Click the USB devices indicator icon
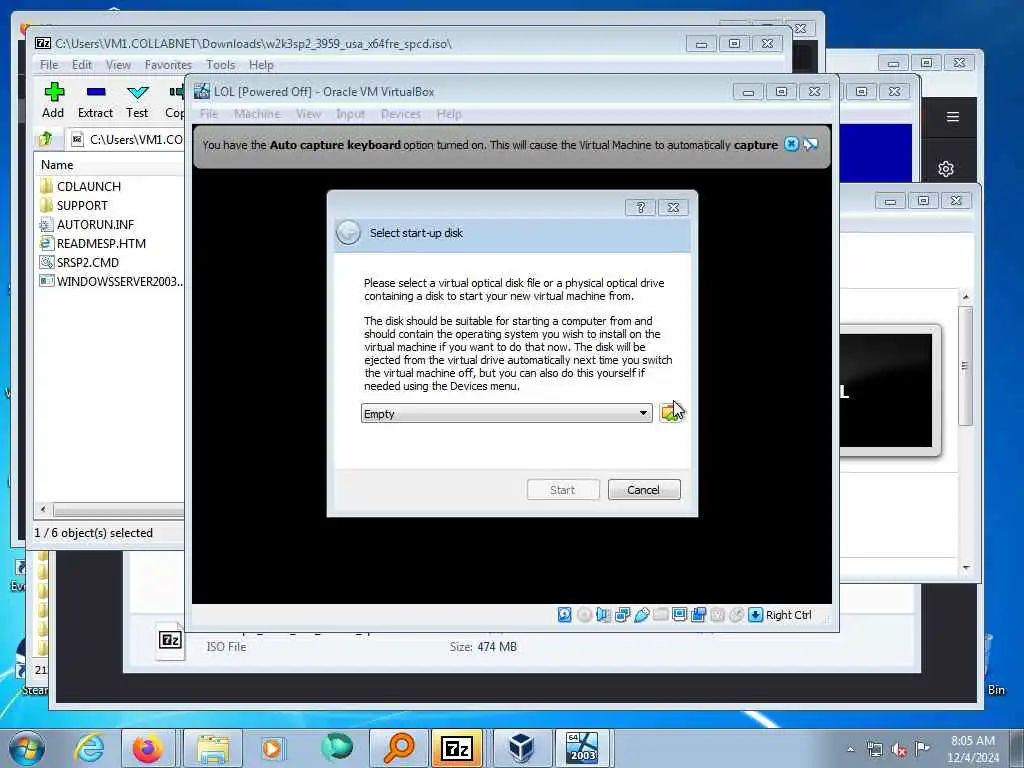This screenshot has width=1024, height=768. [x=641, y=615]
